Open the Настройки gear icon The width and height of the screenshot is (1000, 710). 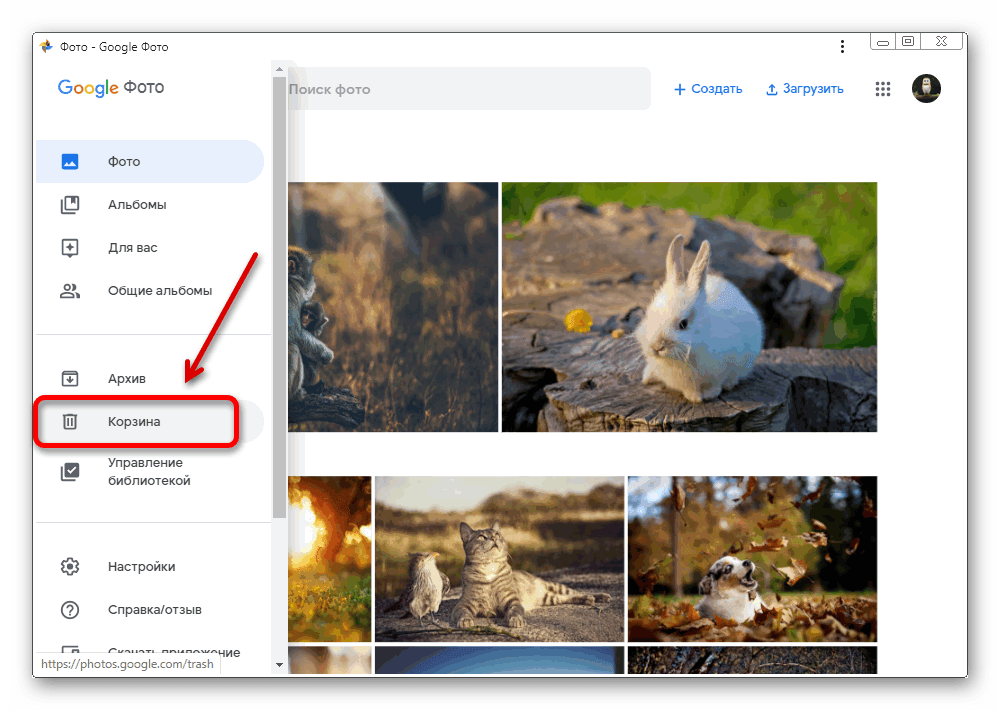coord(70,567)
